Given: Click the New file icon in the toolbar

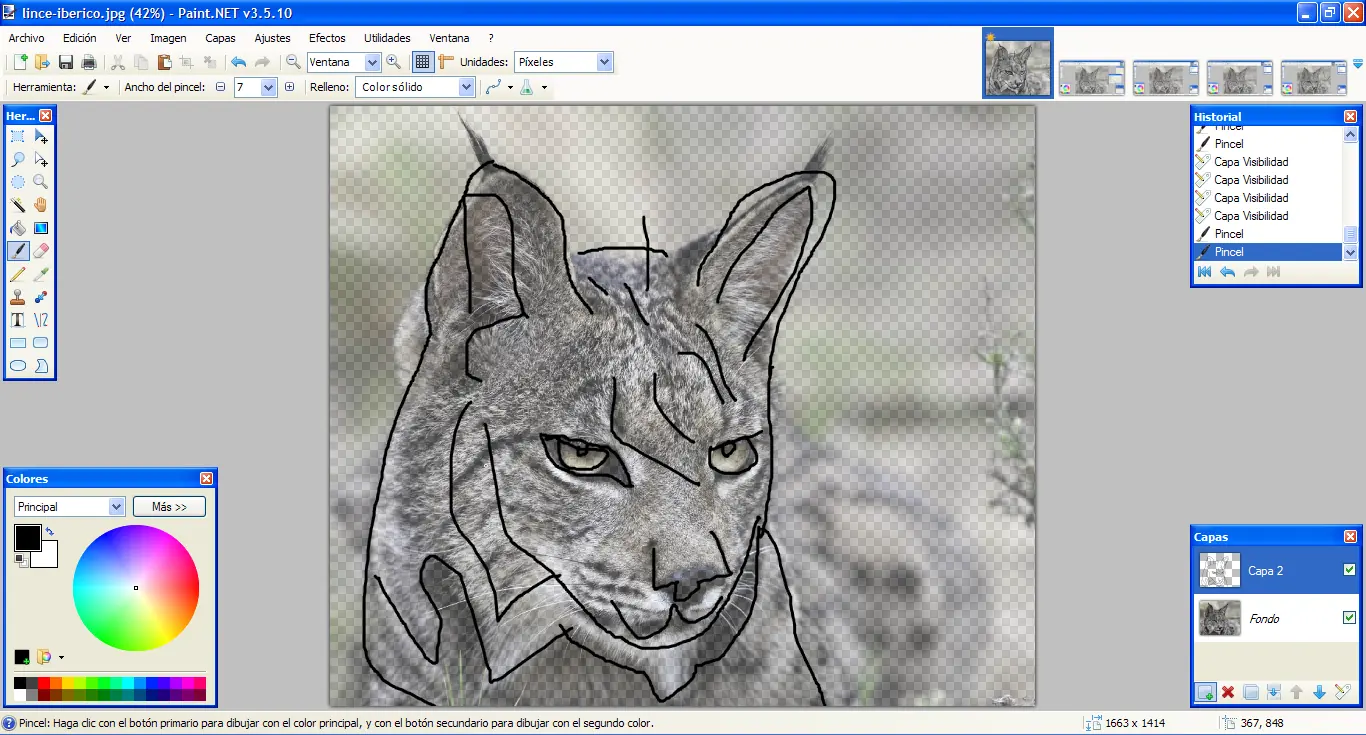Looking at the screenshot, I should point(20,62).
